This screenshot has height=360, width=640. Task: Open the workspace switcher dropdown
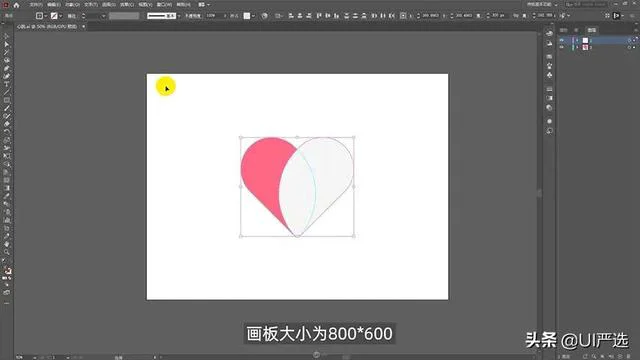pyautogui.click(x=542, y=4)
